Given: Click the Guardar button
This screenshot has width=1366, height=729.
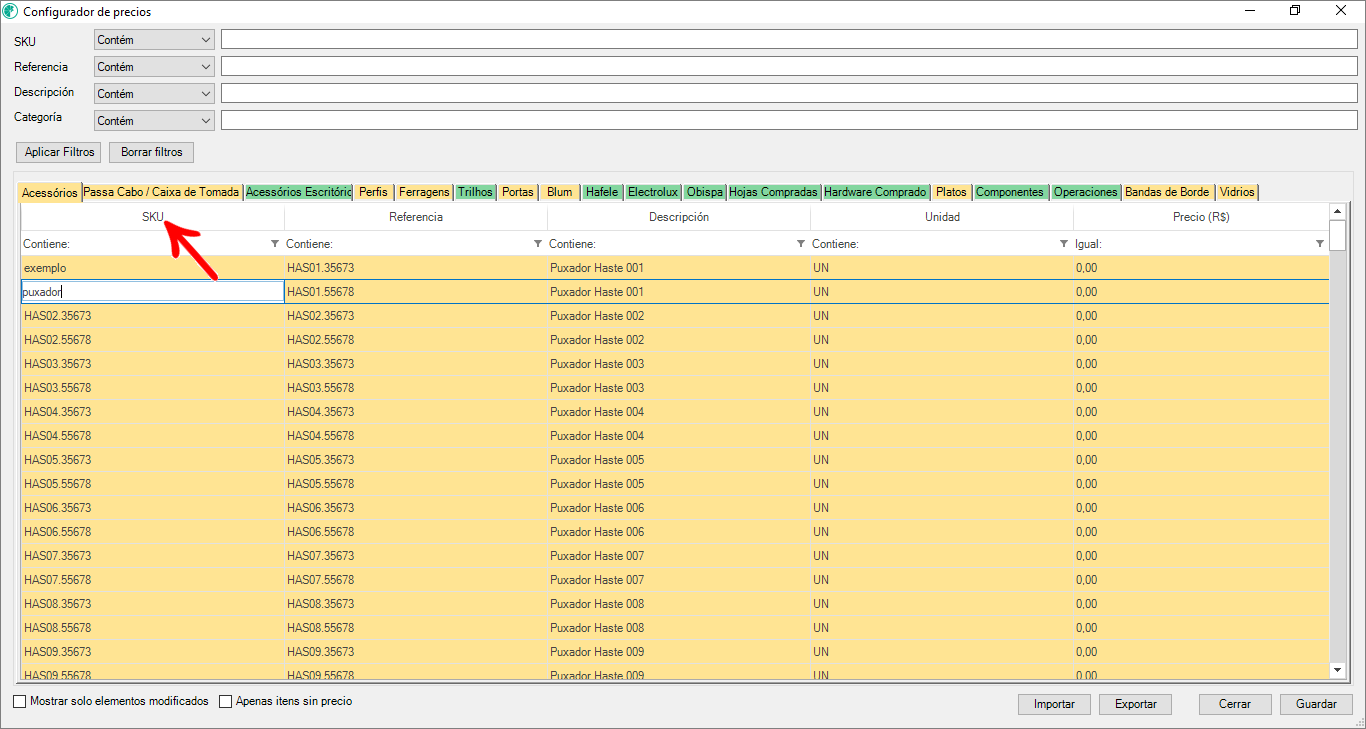Looking at the screenshot, I should [1316, 704].
